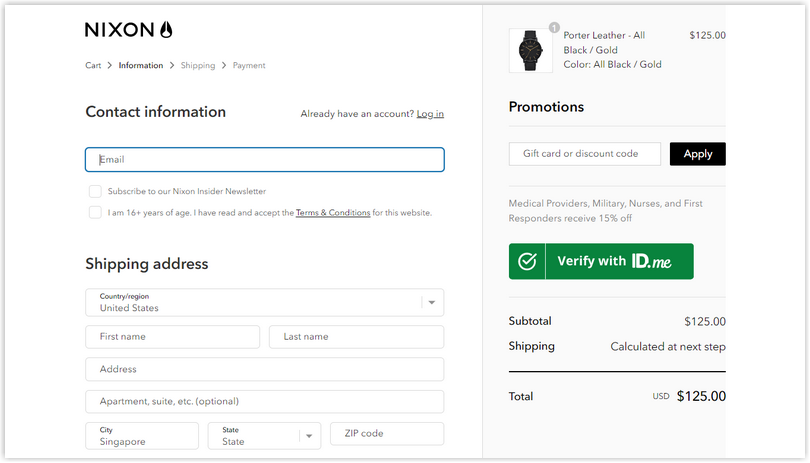Click the item quantity badge on the watch image

[554, 27]
